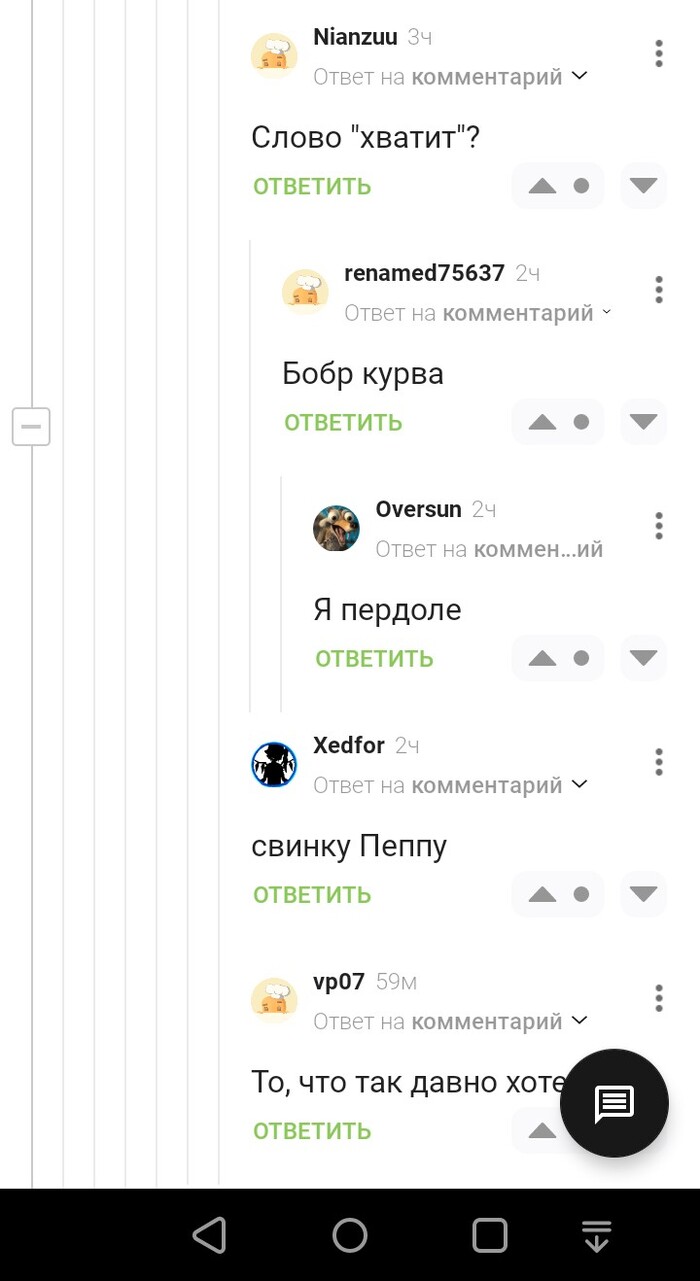Viewport: 700px width, 1281px height.
Task: Tap the Android back navigation button
Action: tap(210, 1235)
